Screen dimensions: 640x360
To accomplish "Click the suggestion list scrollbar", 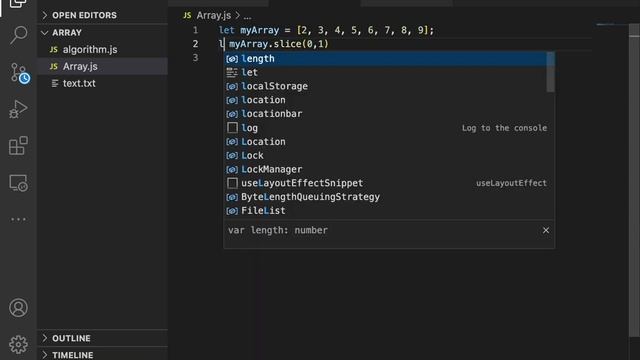I will [x=551, y=72].
